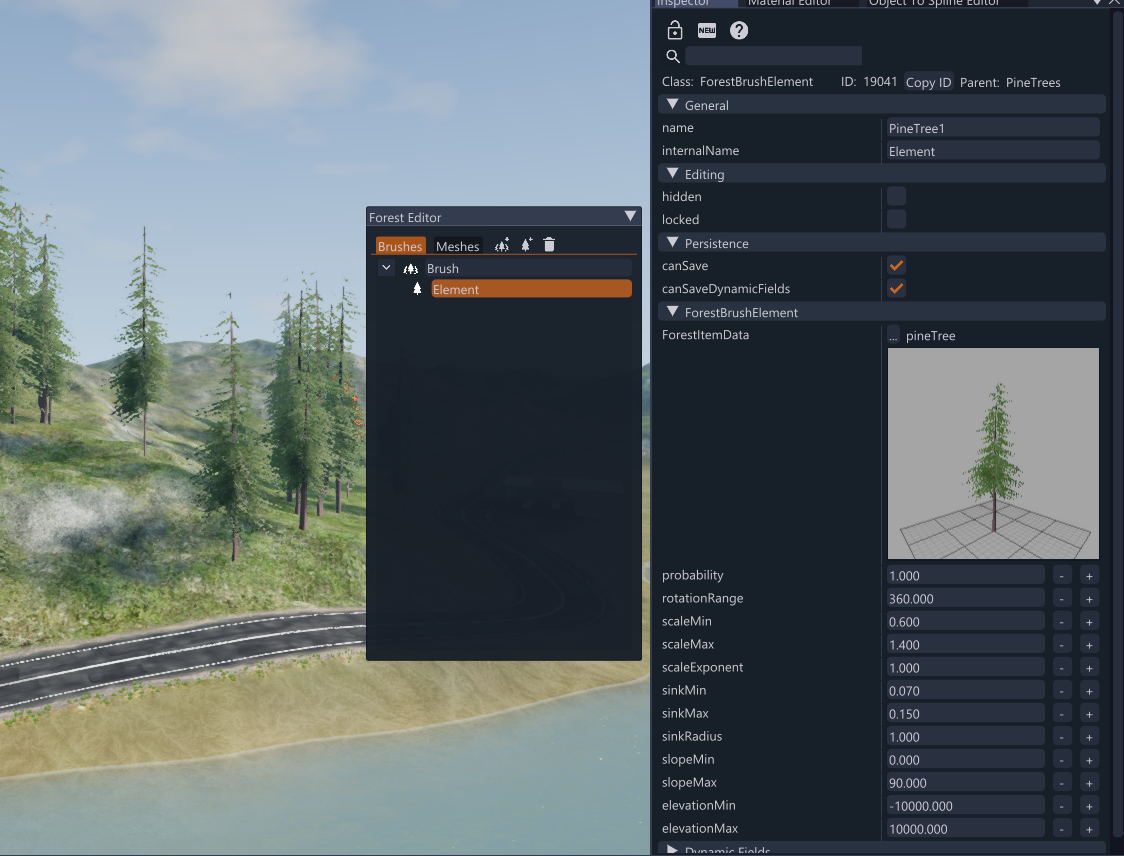This screenshot has width=1124, height=856.
Task: Click the pineTree ForestItemData value text
Action: [930, 336]
